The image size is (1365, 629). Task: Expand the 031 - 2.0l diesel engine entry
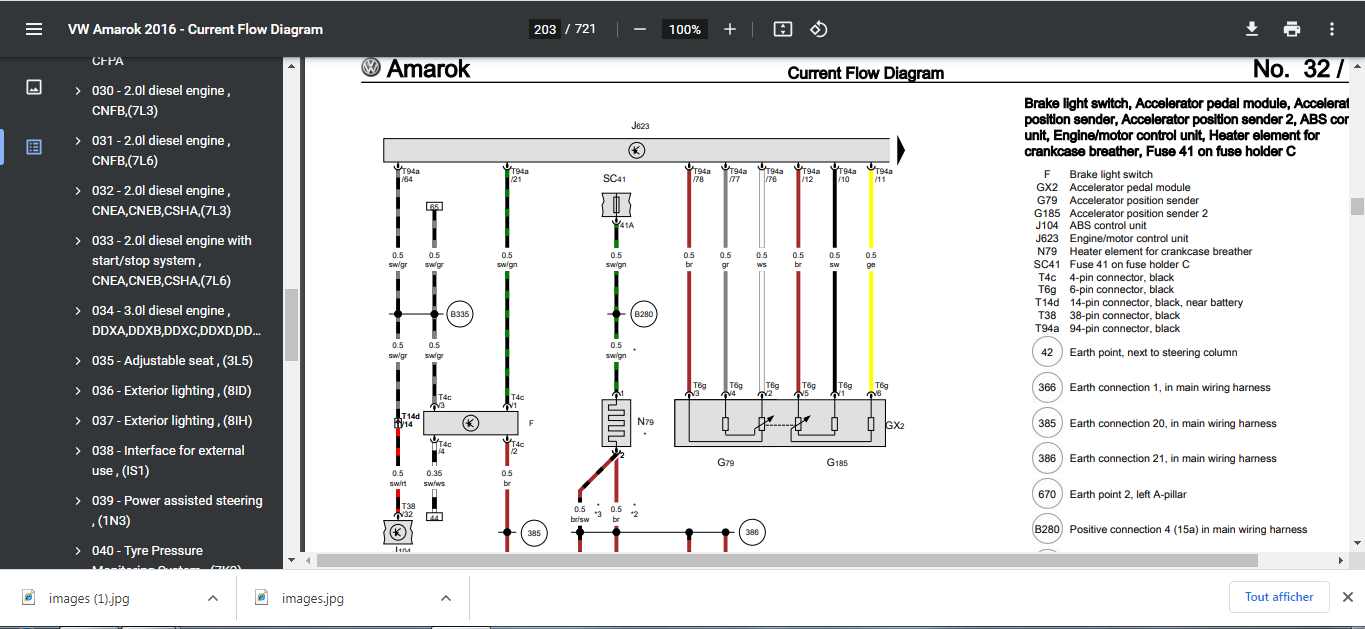[78, 141]
